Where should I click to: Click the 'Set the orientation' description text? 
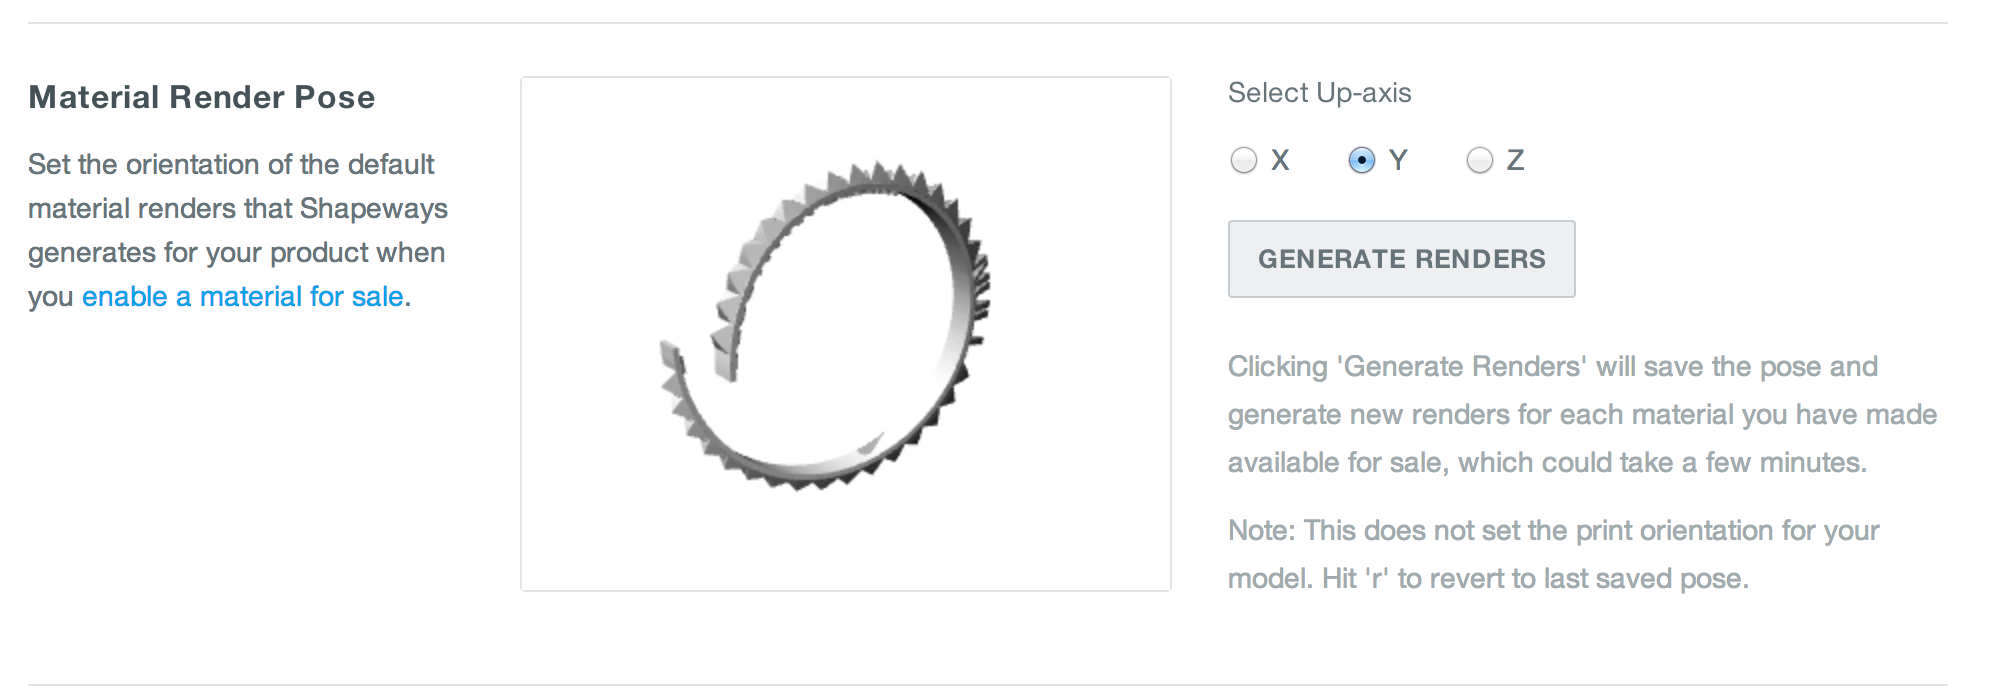(x=238, y=230)
